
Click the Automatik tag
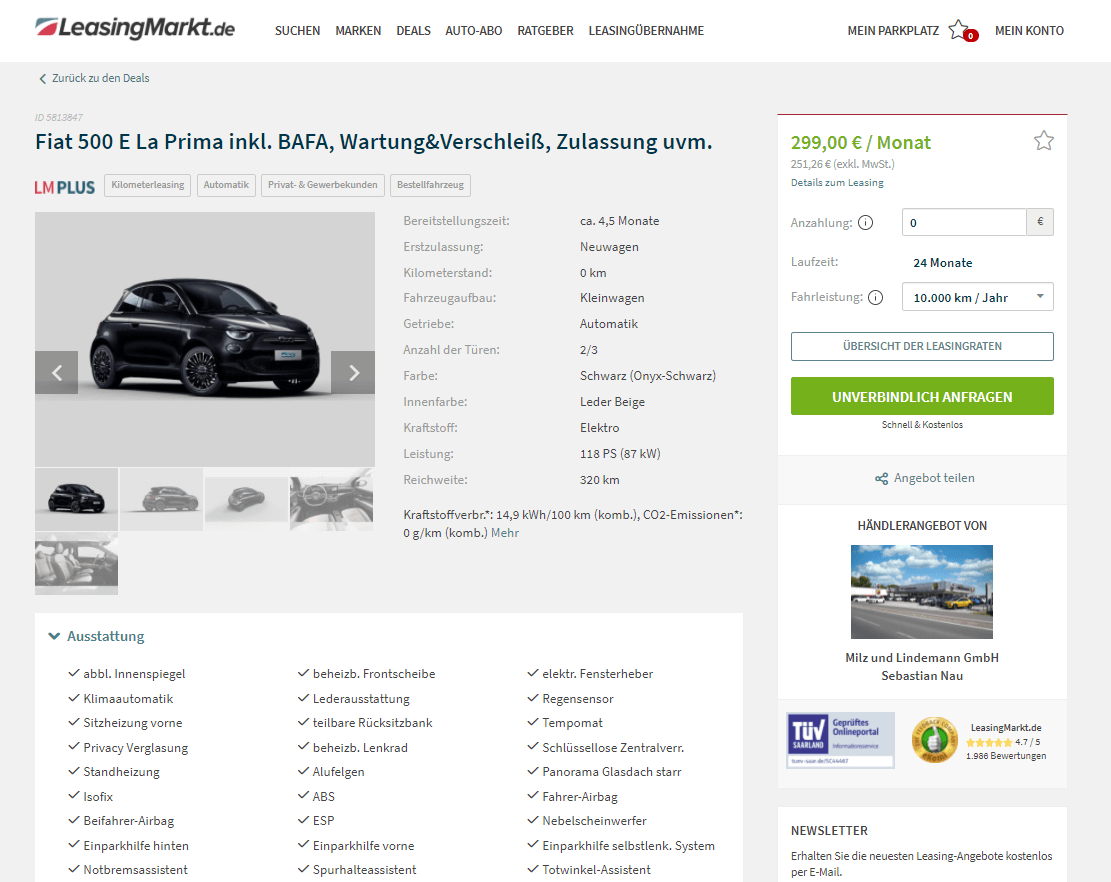226,185
